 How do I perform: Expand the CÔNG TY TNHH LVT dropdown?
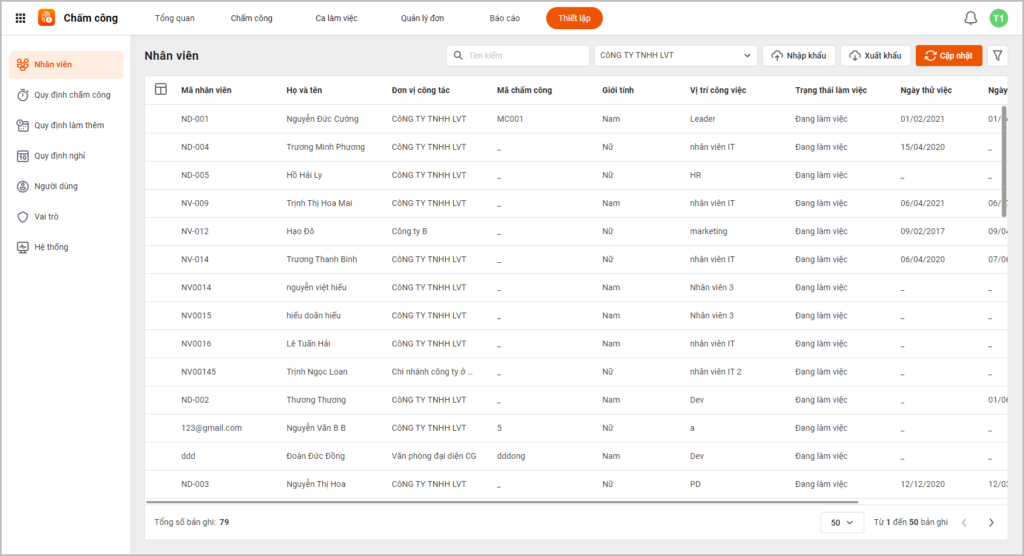(675, 56)
